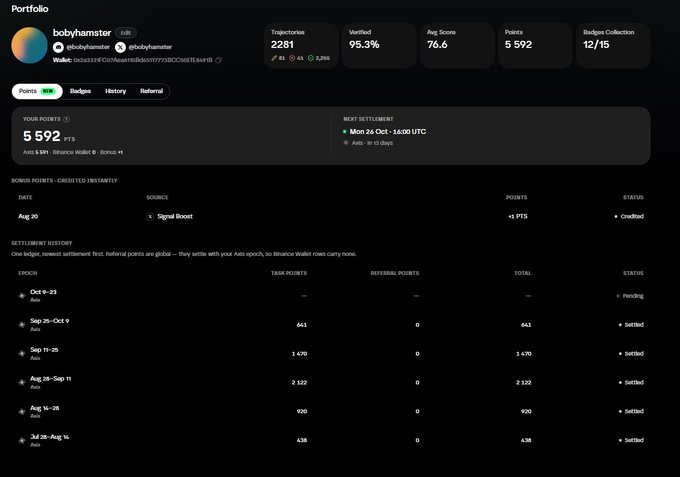Click the Axis icon on Aug 14–28 row
The width and height of the screenshot is (680, 477).
[22, 412]
